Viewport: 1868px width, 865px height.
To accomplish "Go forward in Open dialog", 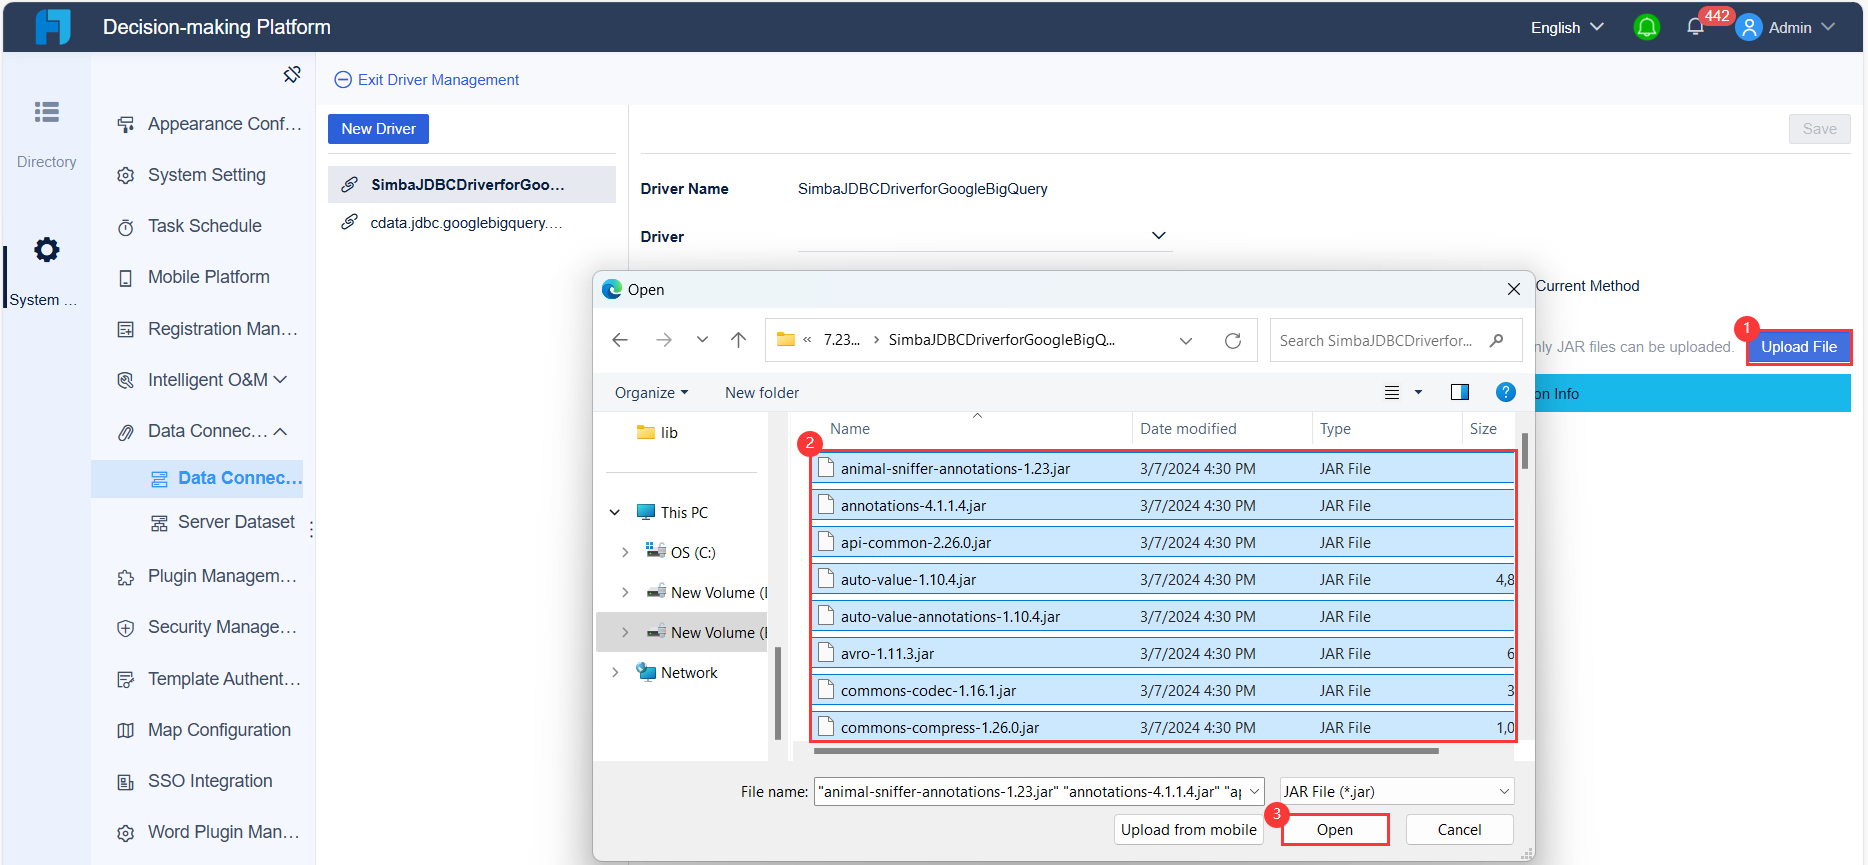I will [664, 340].
